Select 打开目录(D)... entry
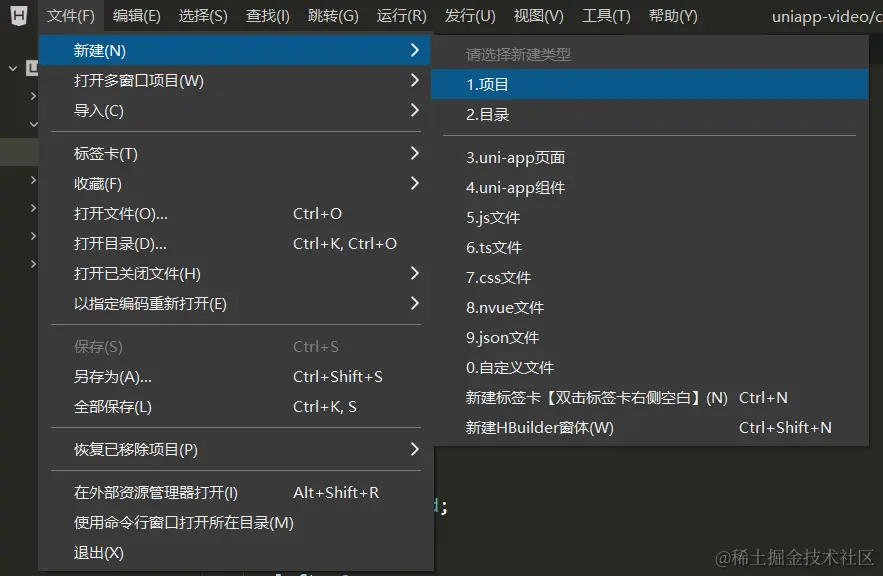 click(x=235, y=243)
